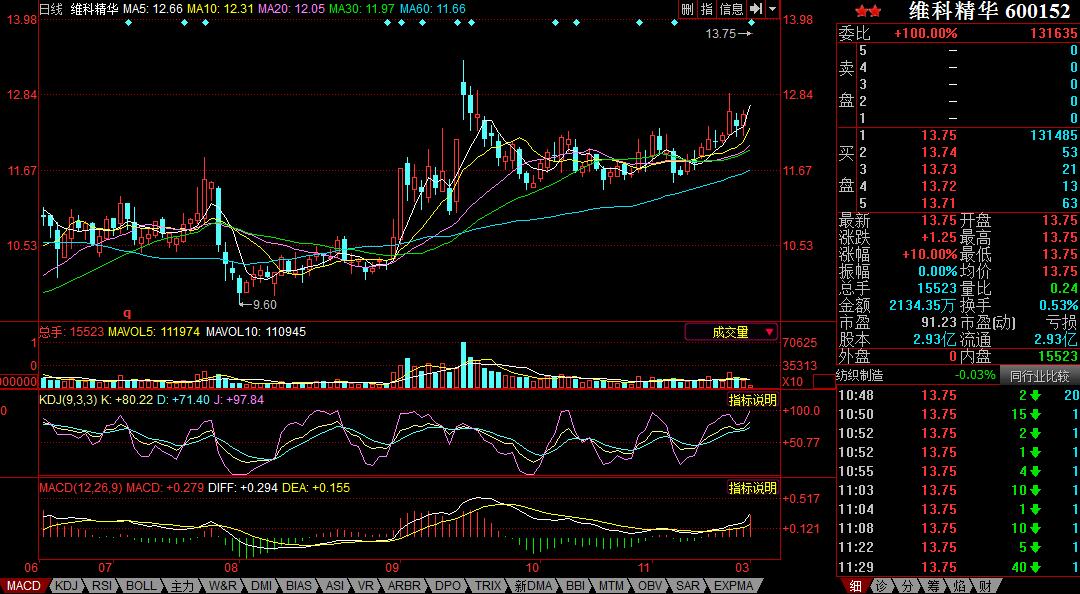The height and width of the screenshot is (594, 1080).
Task: Open the EXPMA indicator tab
Action: 734,586
